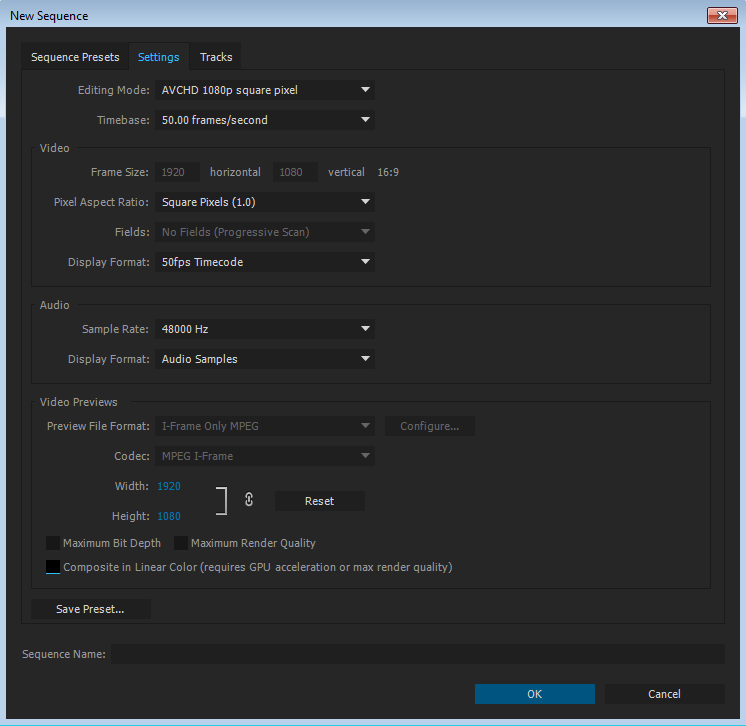Viewport: 746px width, 726px height.
Task: Open the audio Display Format dropdown
Action: [265, 359]
